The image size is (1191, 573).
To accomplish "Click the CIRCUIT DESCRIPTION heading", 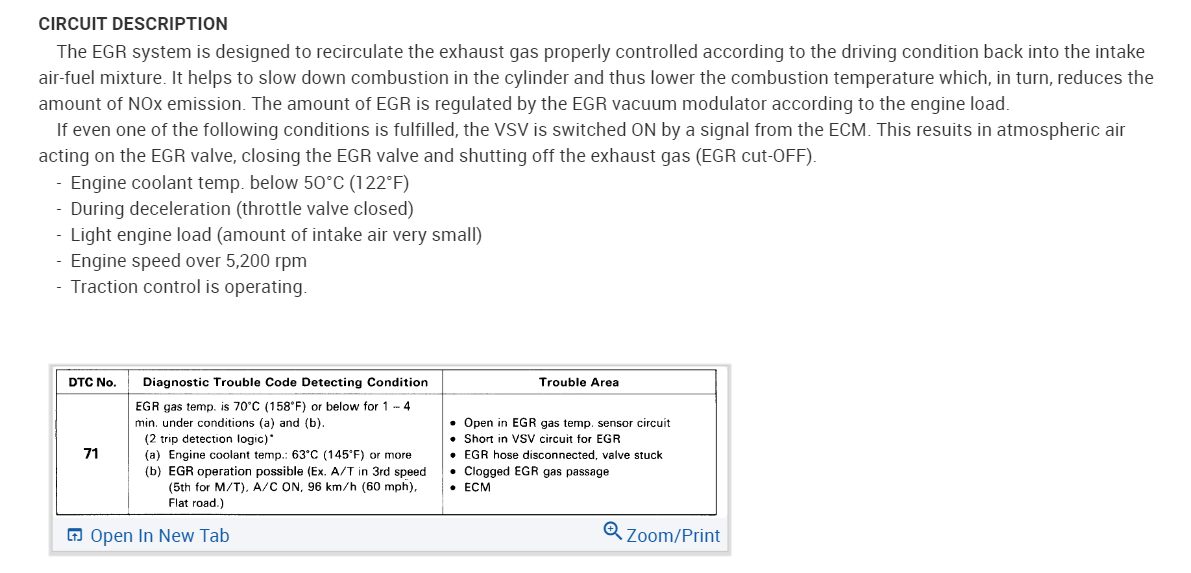I will [x=133, y=23].
